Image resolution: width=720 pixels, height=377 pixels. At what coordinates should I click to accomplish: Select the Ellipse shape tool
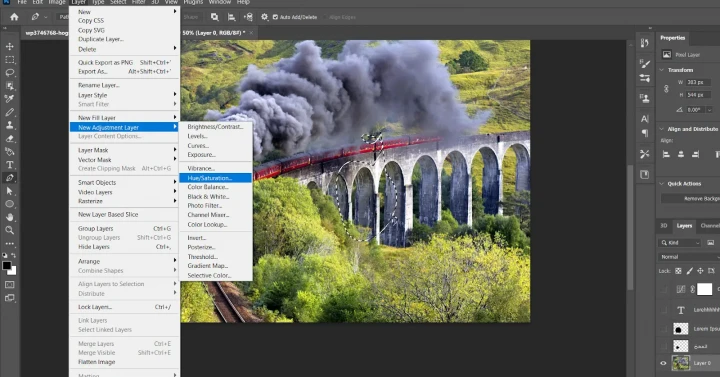pyautogui.click(x=10, y=204)
